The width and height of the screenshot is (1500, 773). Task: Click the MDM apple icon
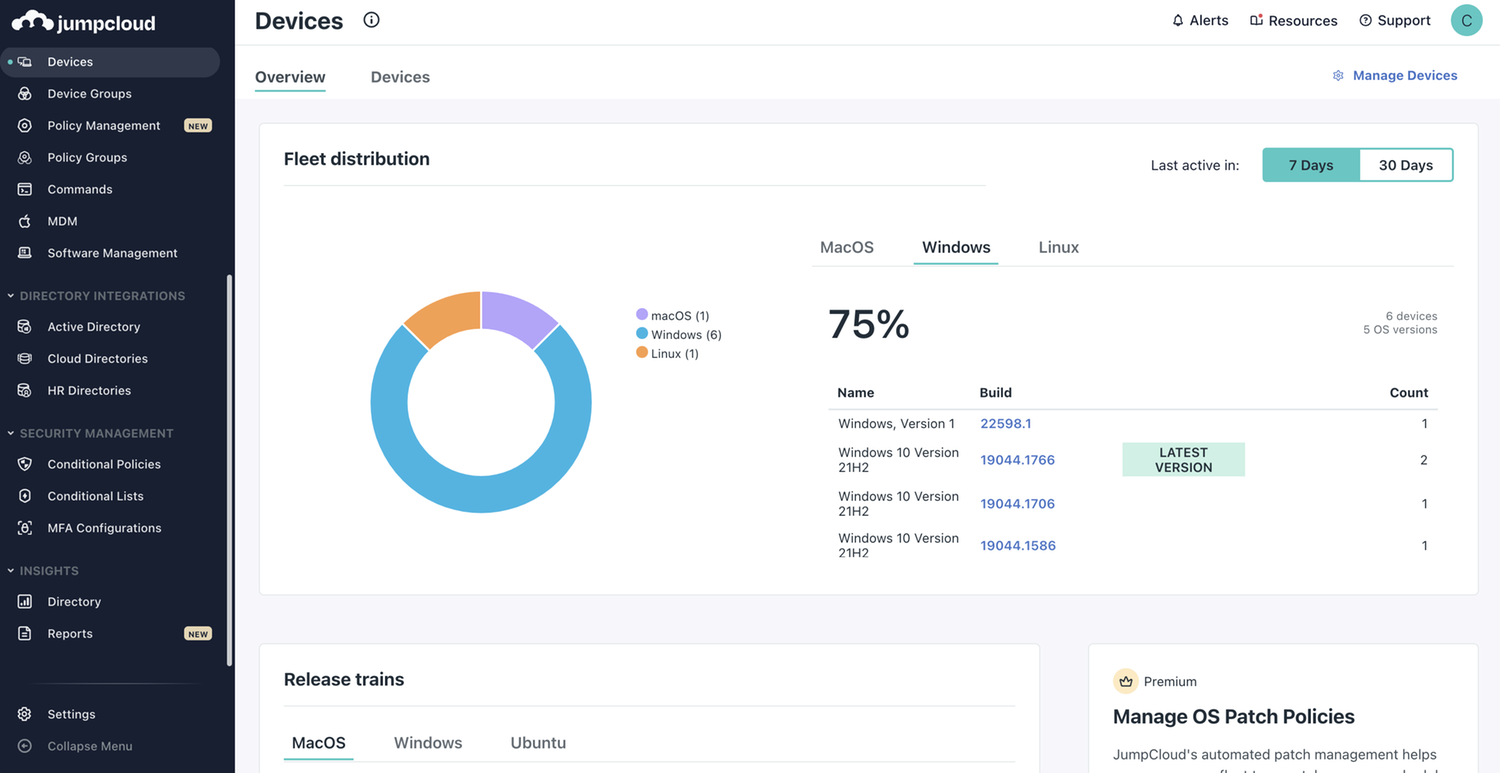(x=25, y=221)
